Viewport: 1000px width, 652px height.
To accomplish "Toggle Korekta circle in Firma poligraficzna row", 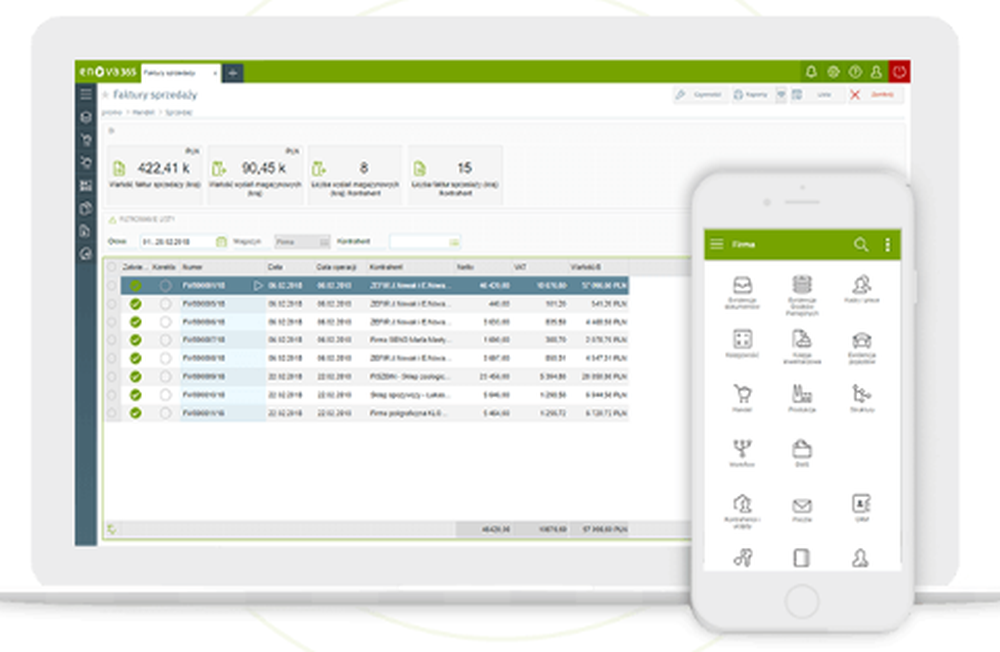I will (165, 413).
